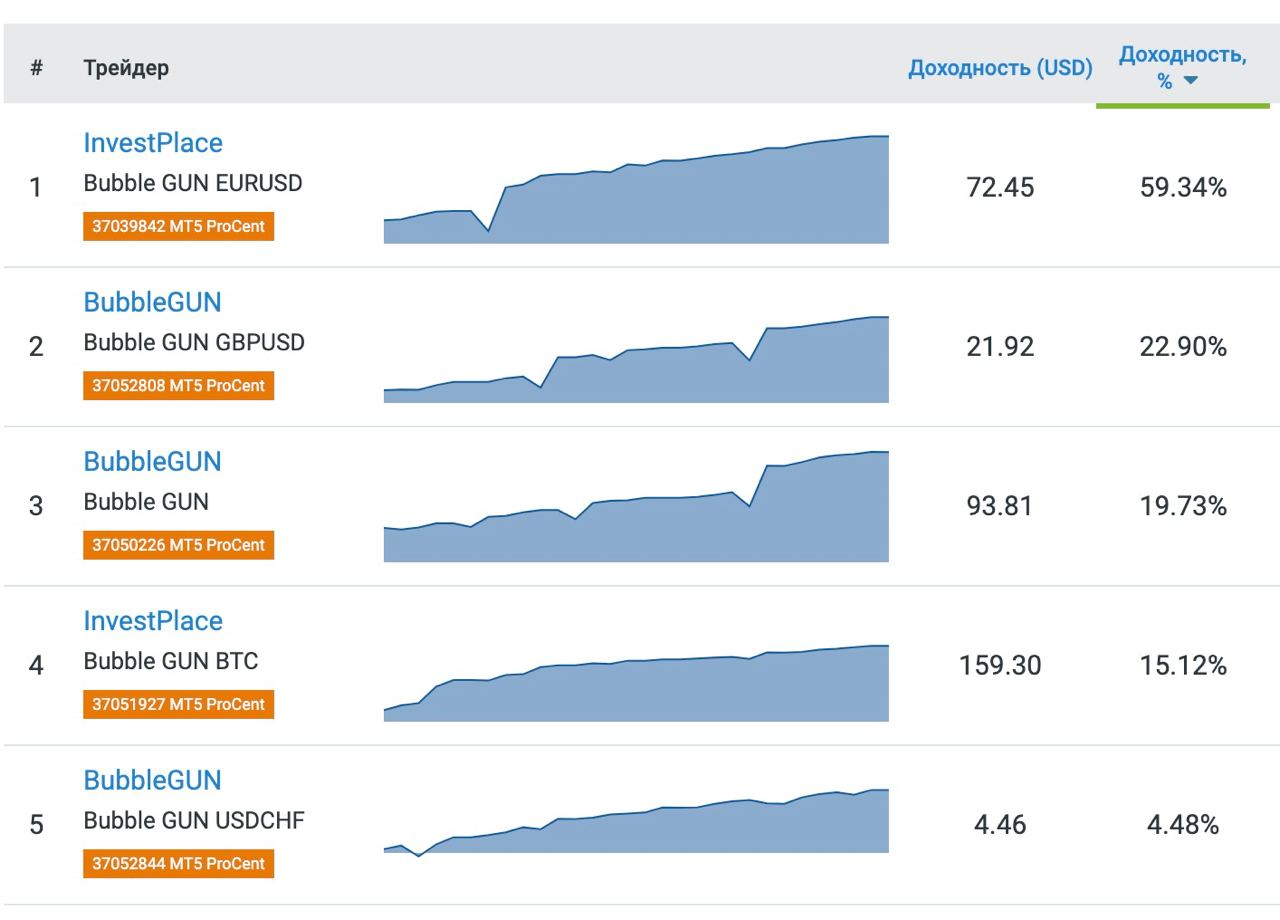1280x920 pixels.
Task: Open the row 3 Bubble GUN profit chart
Action: pos(636,506)
